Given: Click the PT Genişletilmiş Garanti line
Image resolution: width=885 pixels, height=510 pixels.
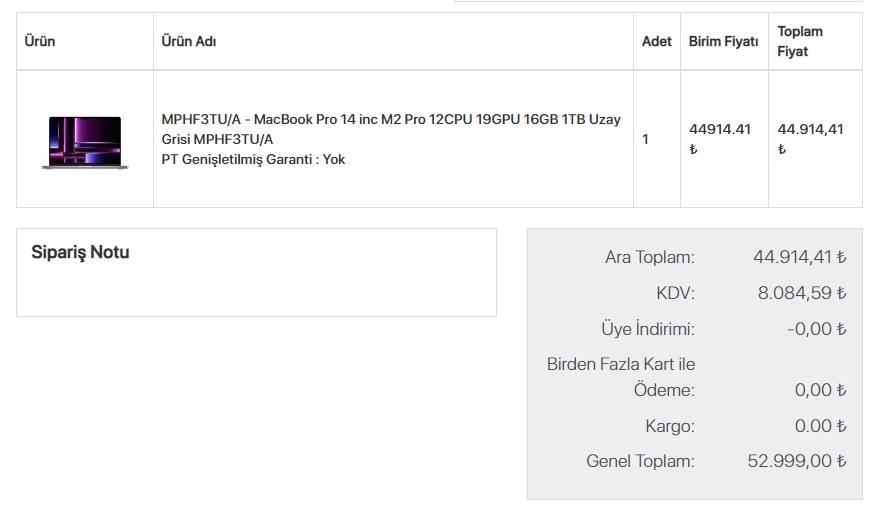Looking at the screenshot, I should [x=253, y=159].
